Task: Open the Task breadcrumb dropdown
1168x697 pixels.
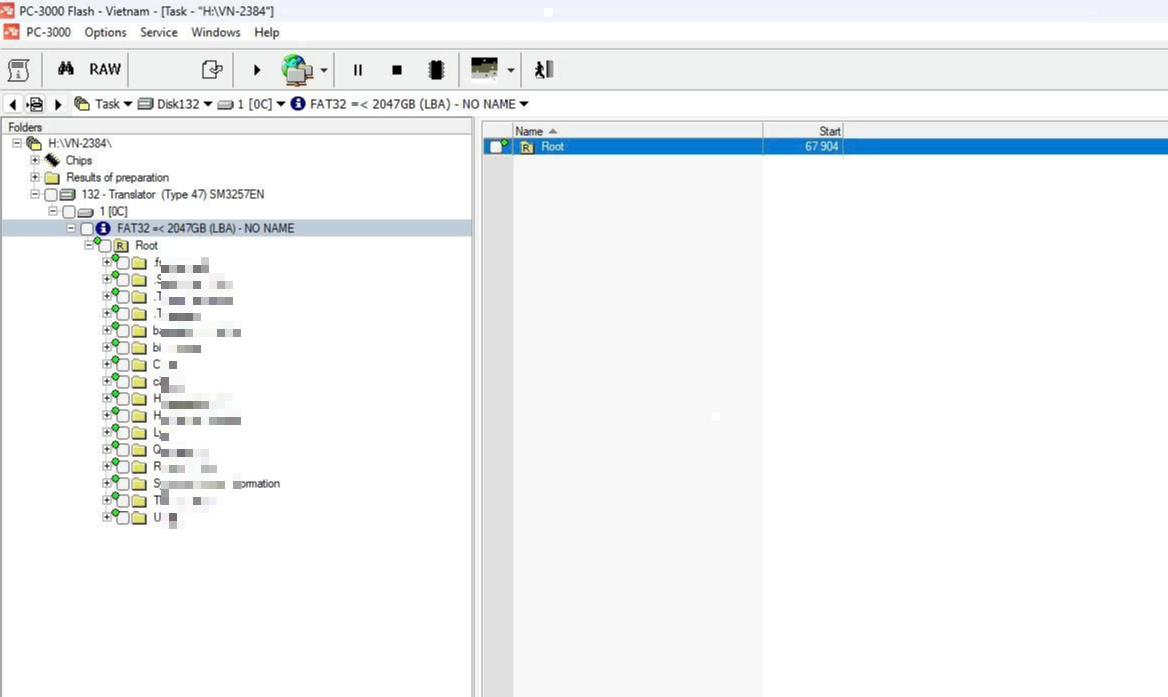Action: tap(127, 104)
